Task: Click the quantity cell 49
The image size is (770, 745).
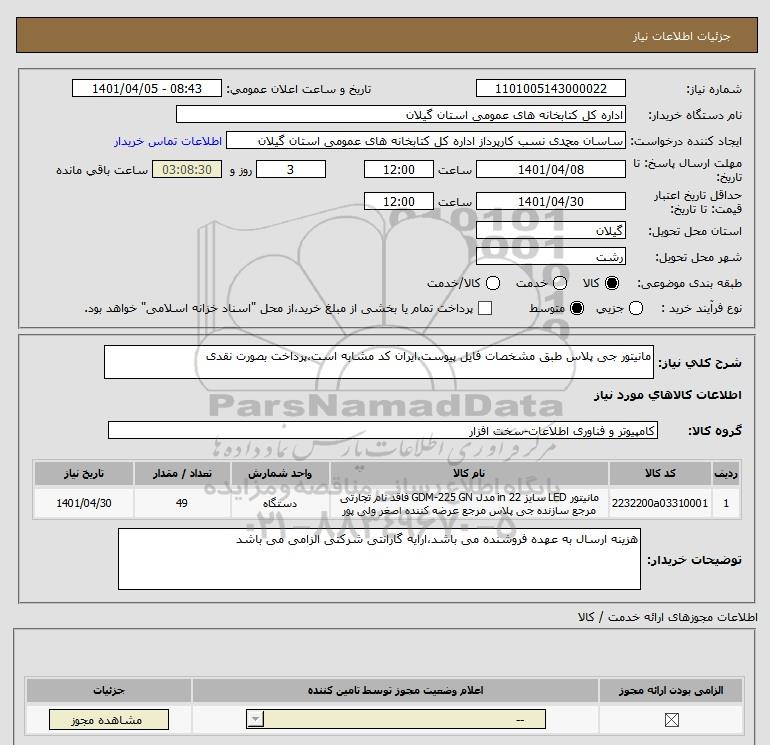Action: click(182, 503)
